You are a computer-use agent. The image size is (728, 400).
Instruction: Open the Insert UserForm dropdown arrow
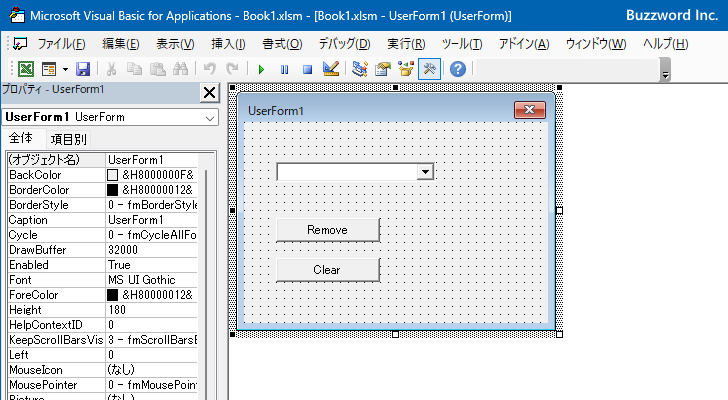pos(65,70)
